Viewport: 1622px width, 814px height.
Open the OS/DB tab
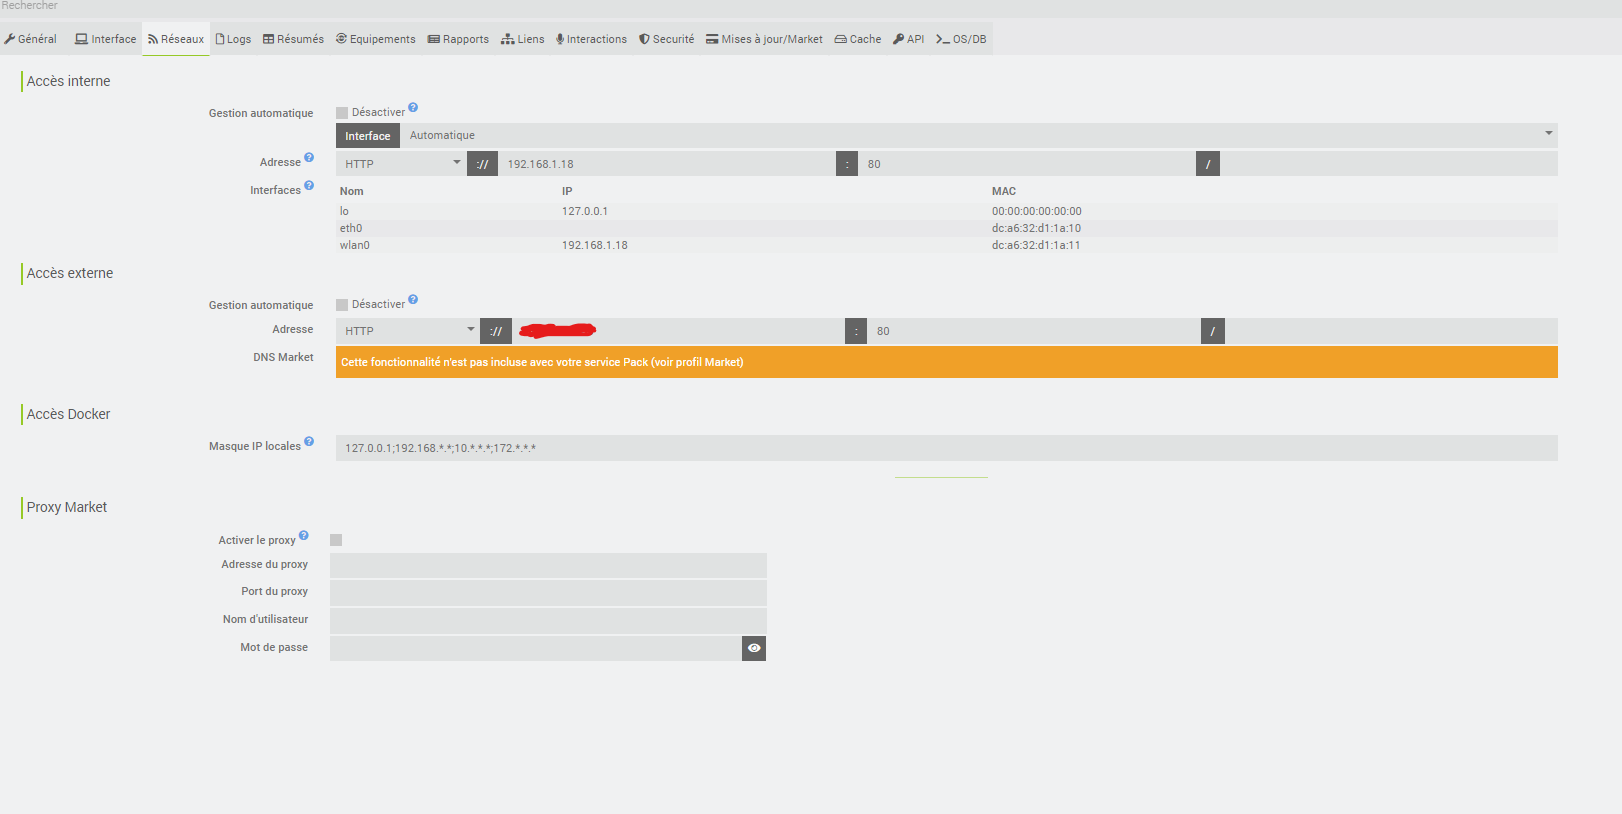[961, 39]
